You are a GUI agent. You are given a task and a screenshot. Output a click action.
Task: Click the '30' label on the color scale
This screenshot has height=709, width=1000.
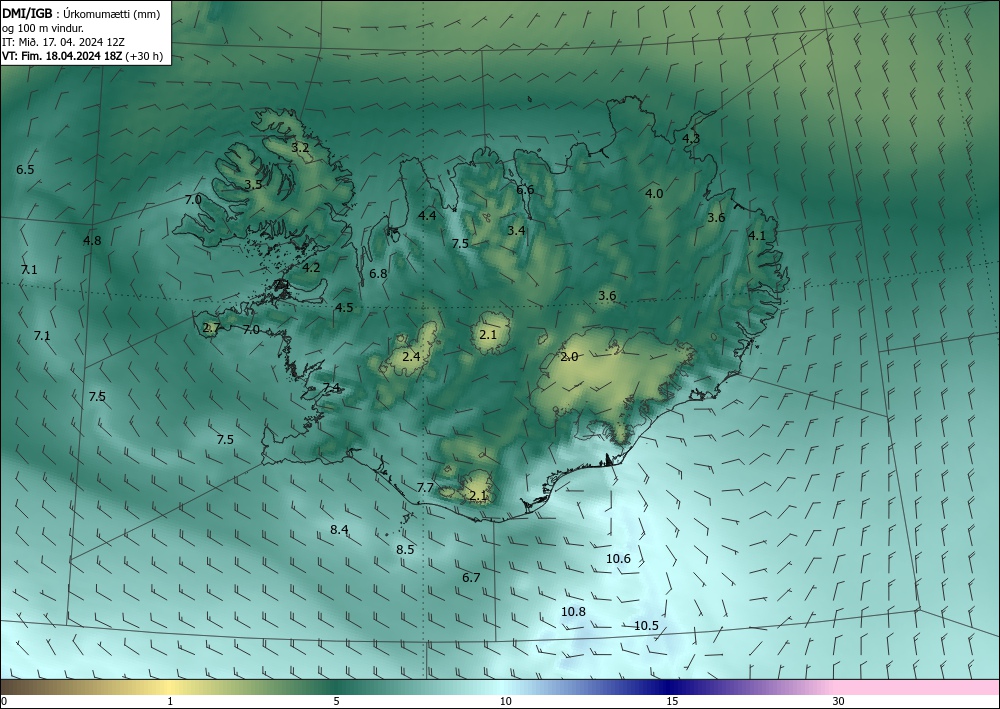point(839,701)
